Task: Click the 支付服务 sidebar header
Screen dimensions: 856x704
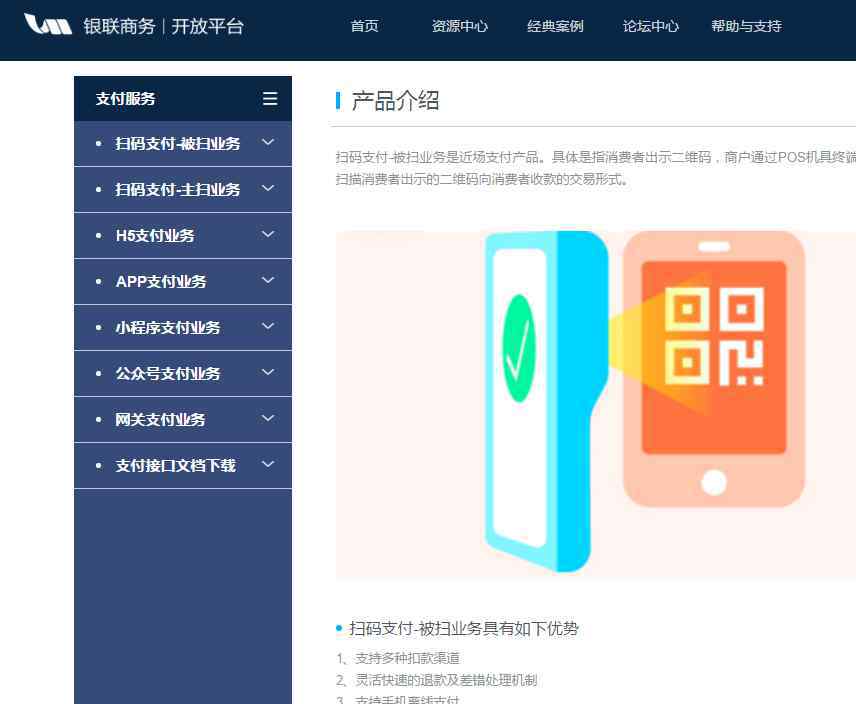Action: point(183,99)
